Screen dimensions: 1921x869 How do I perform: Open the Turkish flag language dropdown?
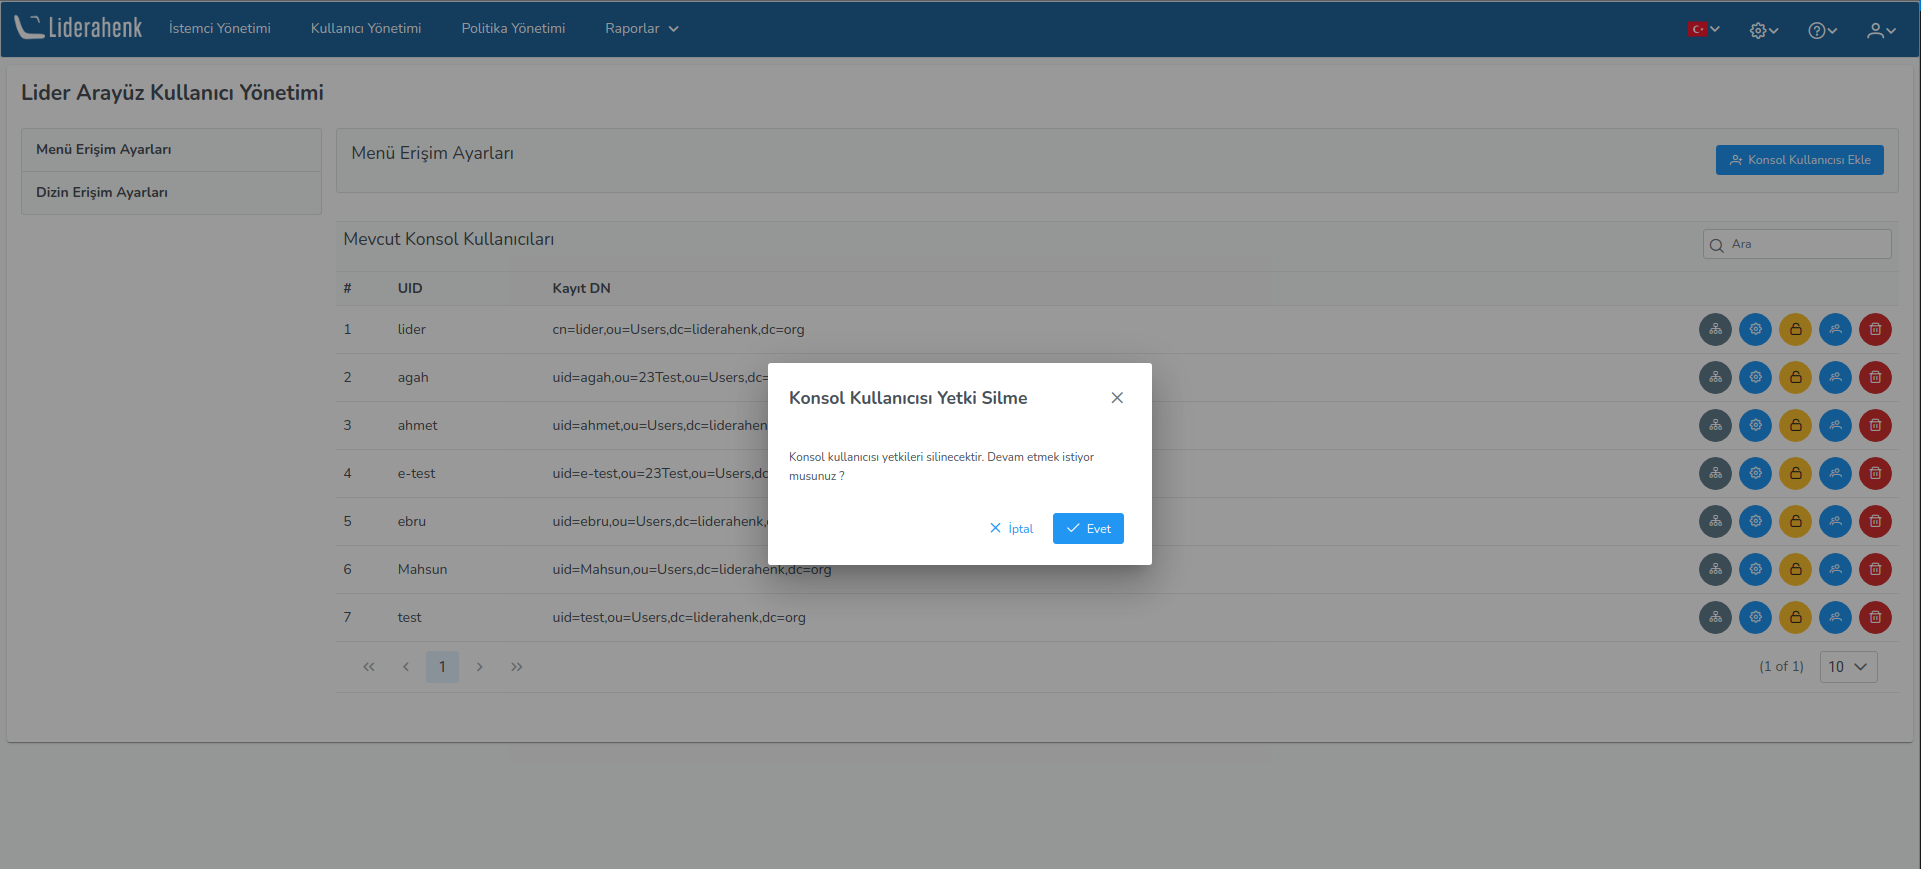click(1703, 30)
